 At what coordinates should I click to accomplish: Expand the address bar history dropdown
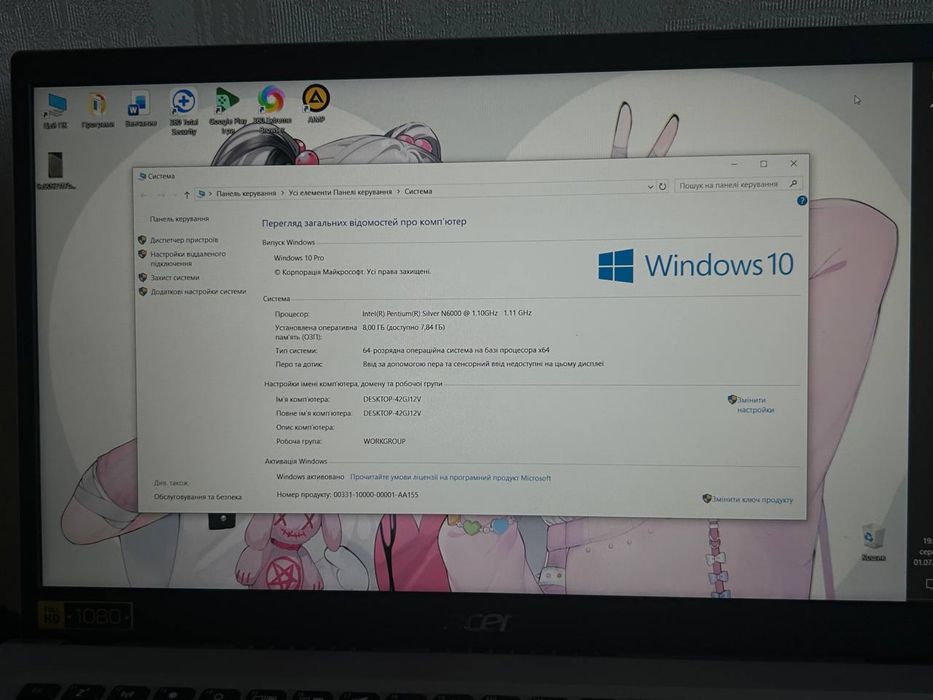tap(650, 187)
